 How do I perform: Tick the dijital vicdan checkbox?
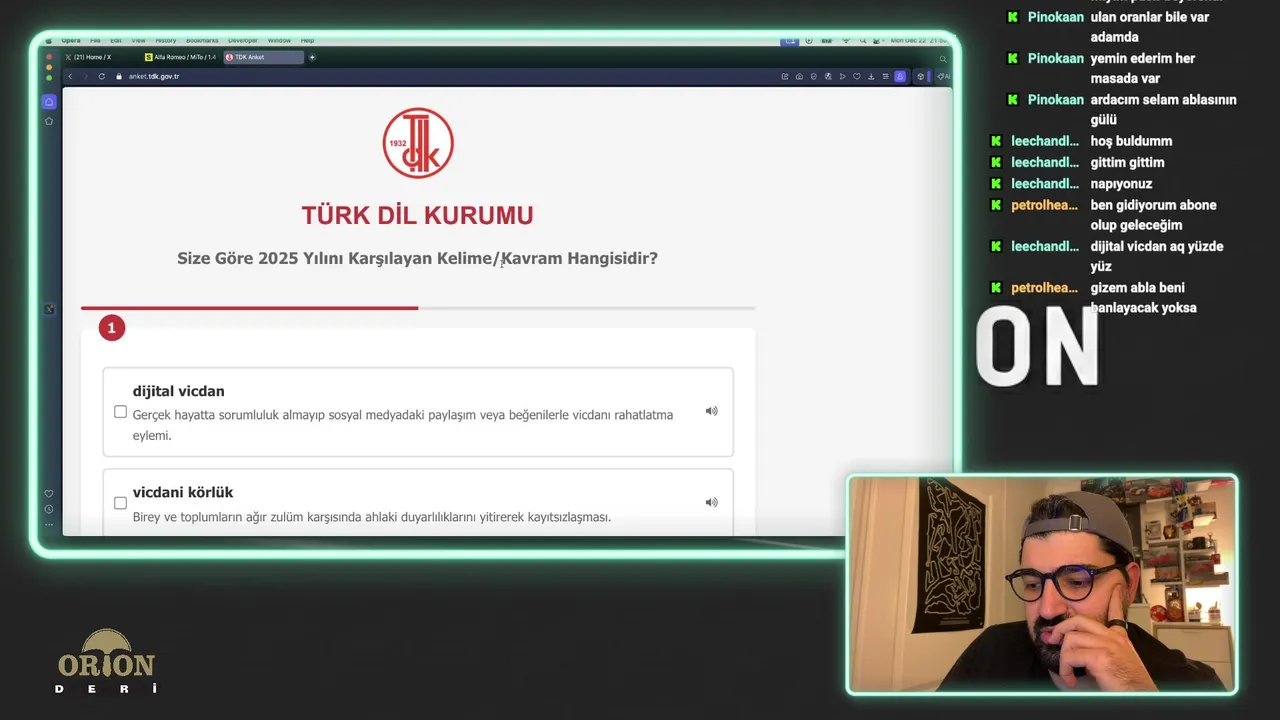pos(120,412)
